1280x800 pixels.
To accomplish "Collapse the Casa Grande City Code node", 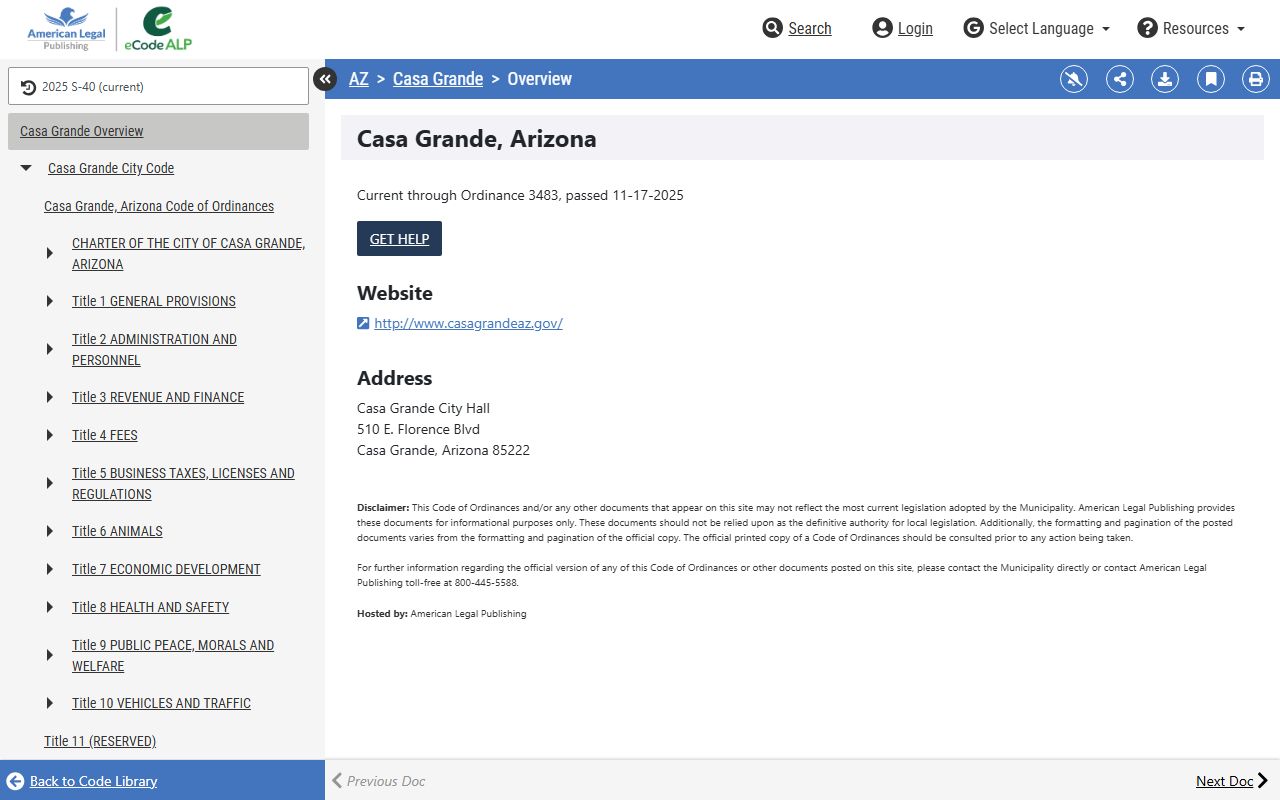I will pyautogui.click(x=26, y=168).
